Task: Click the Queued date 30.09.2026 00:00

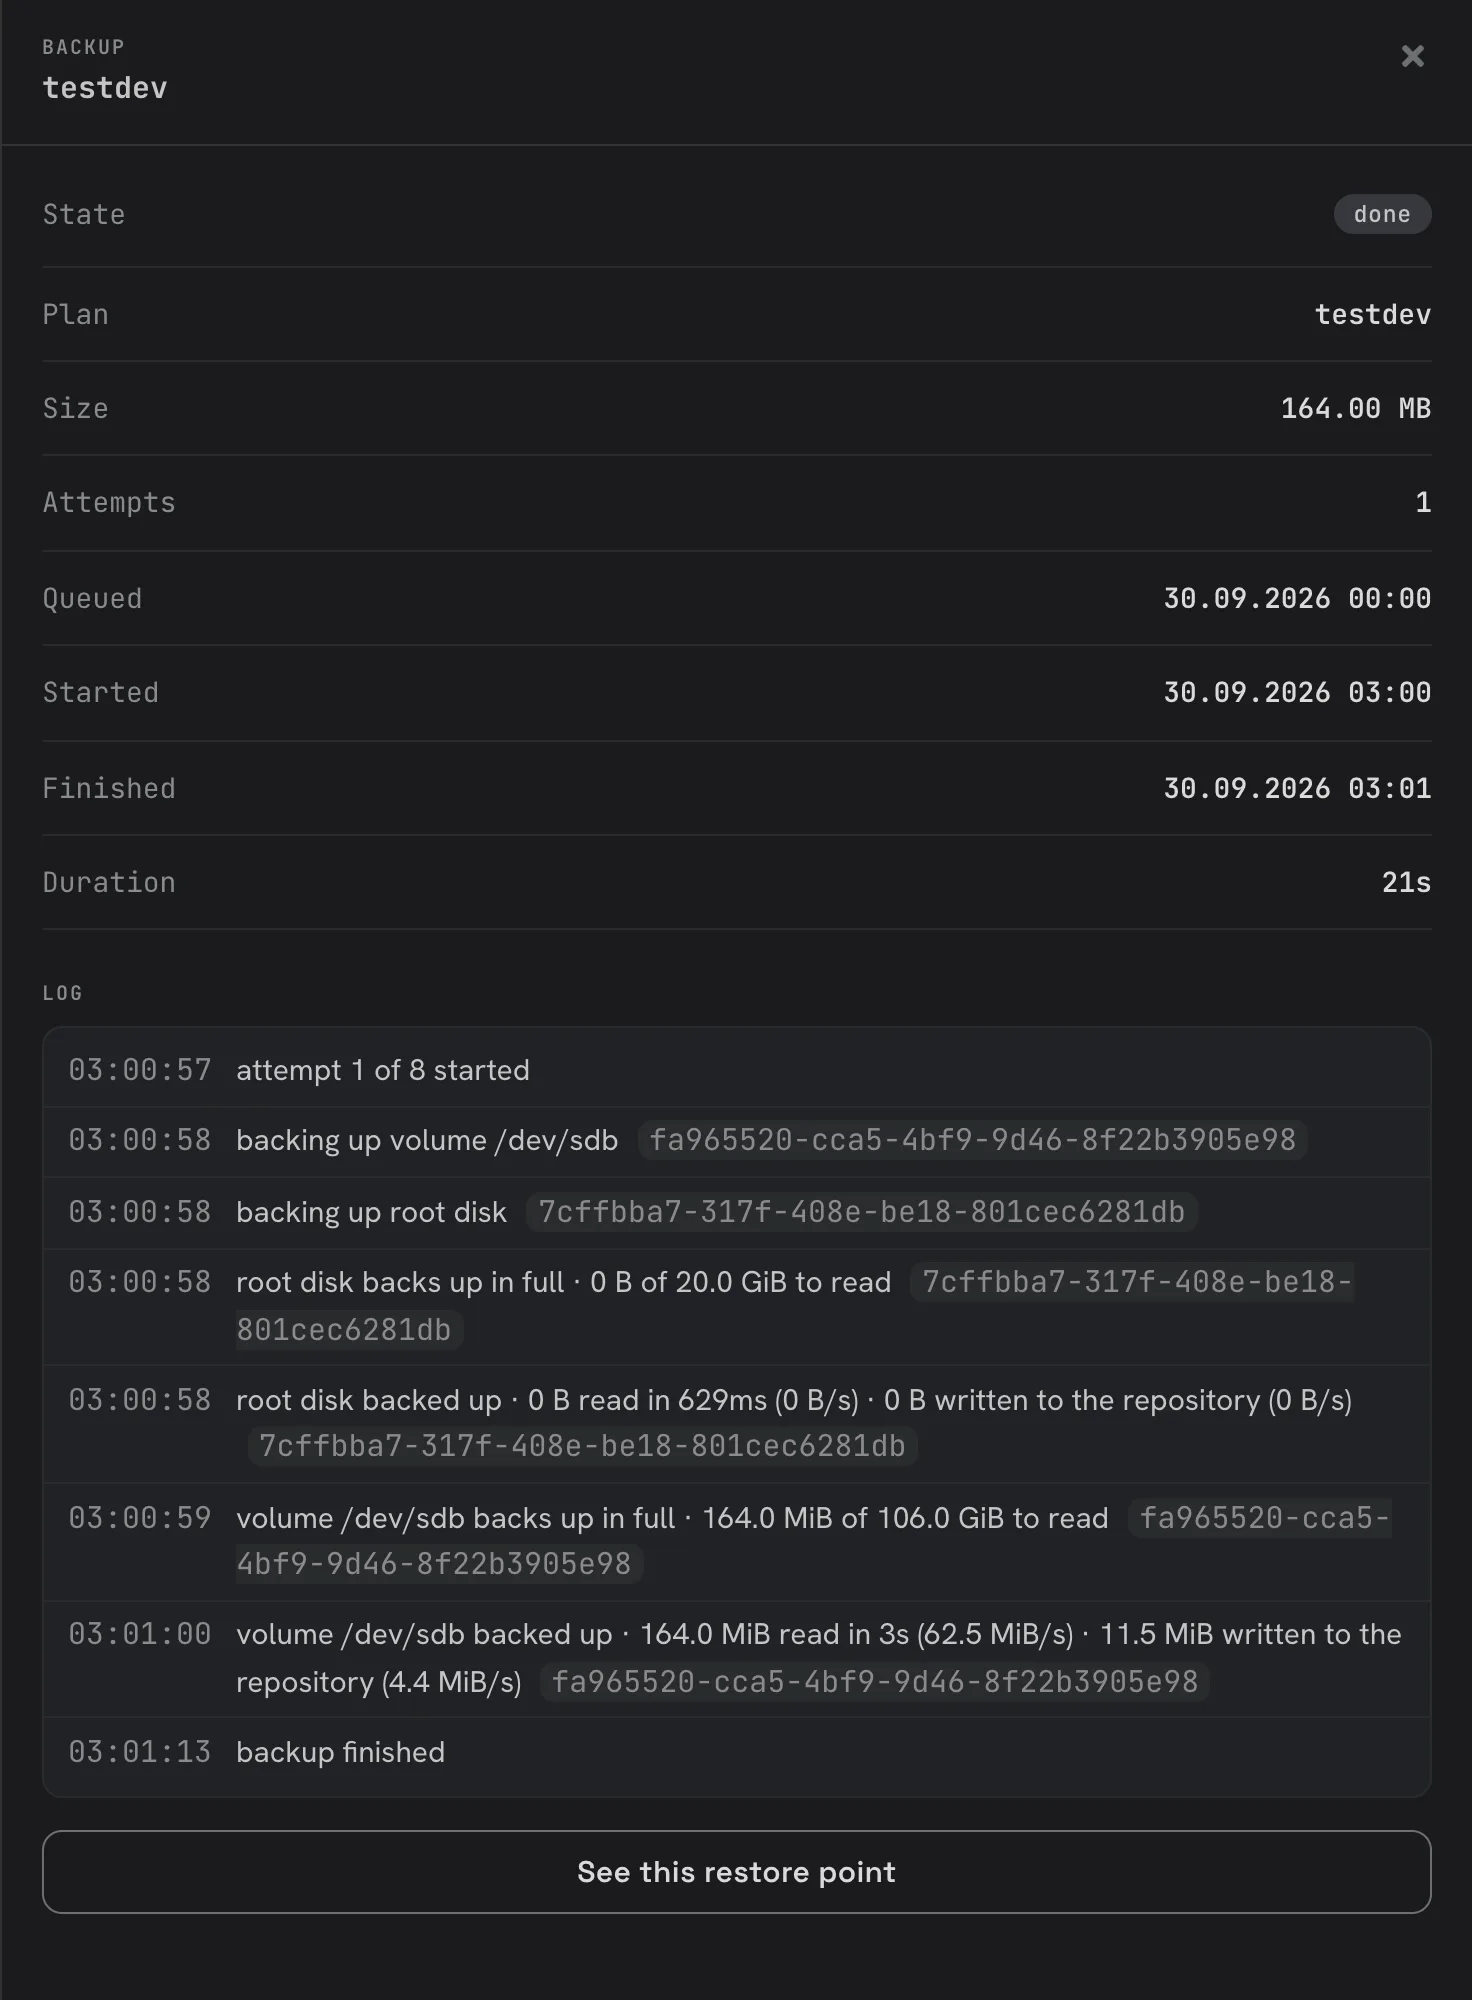Action: tap(1297, 598)
